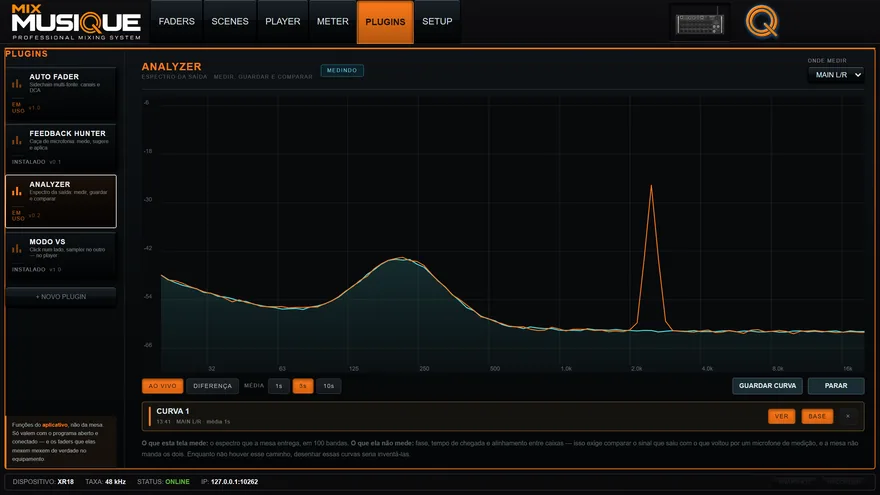The width and height of the screenshot is (880, 495).
Task: Click the 'TAXA: 48 kHz' status entry
Action: point(106,482)
